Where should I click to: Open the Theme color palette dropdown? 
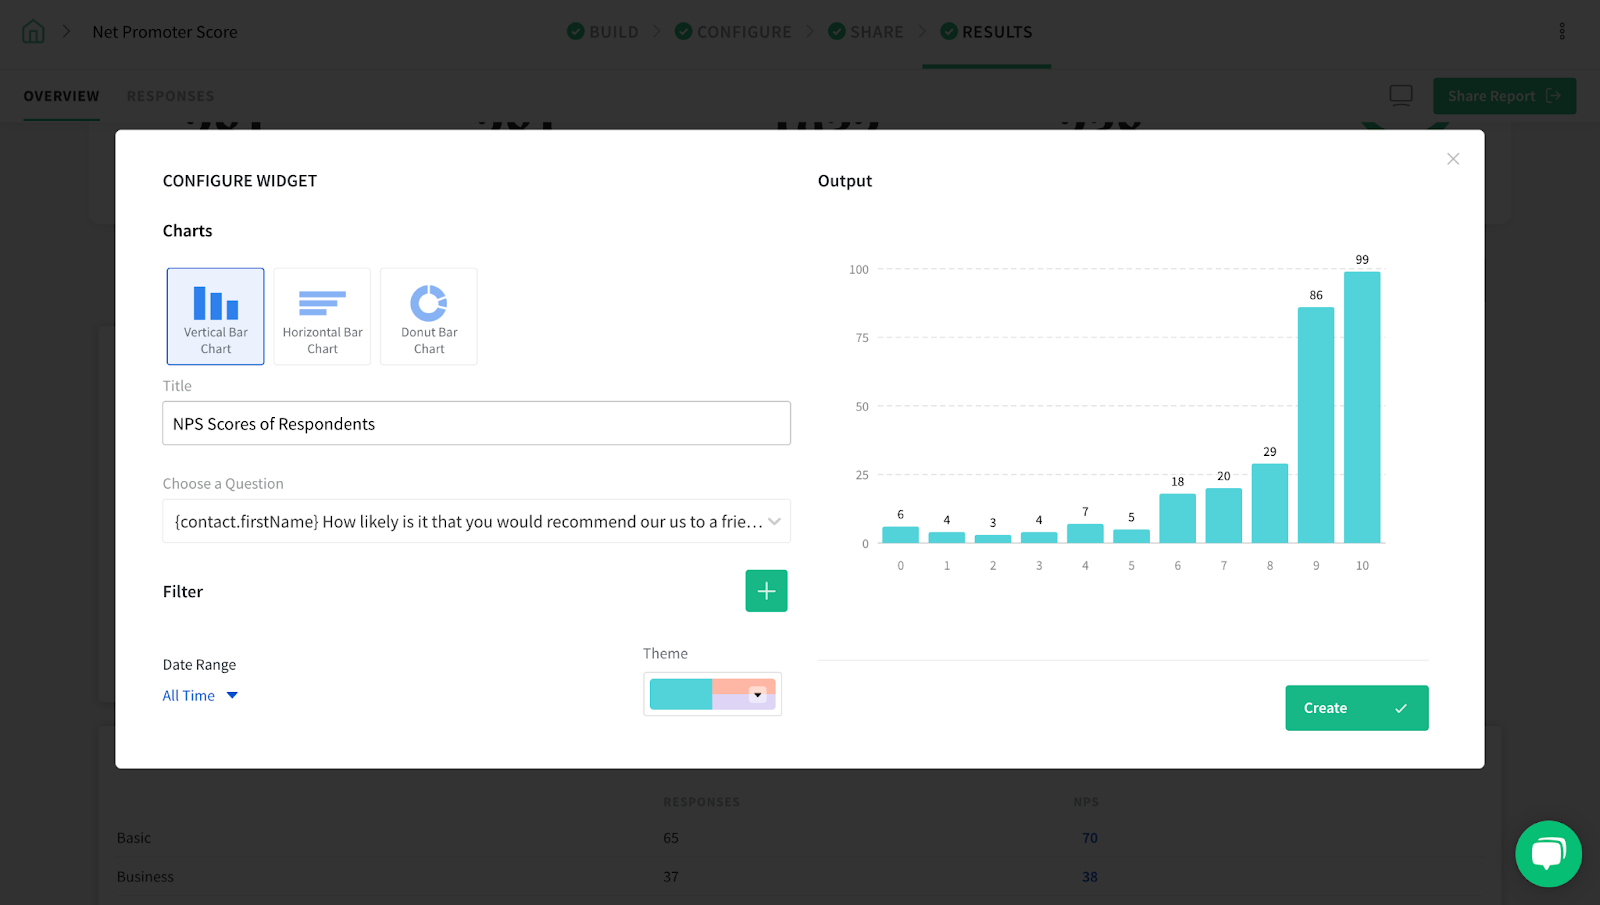[x=712, y=694]
